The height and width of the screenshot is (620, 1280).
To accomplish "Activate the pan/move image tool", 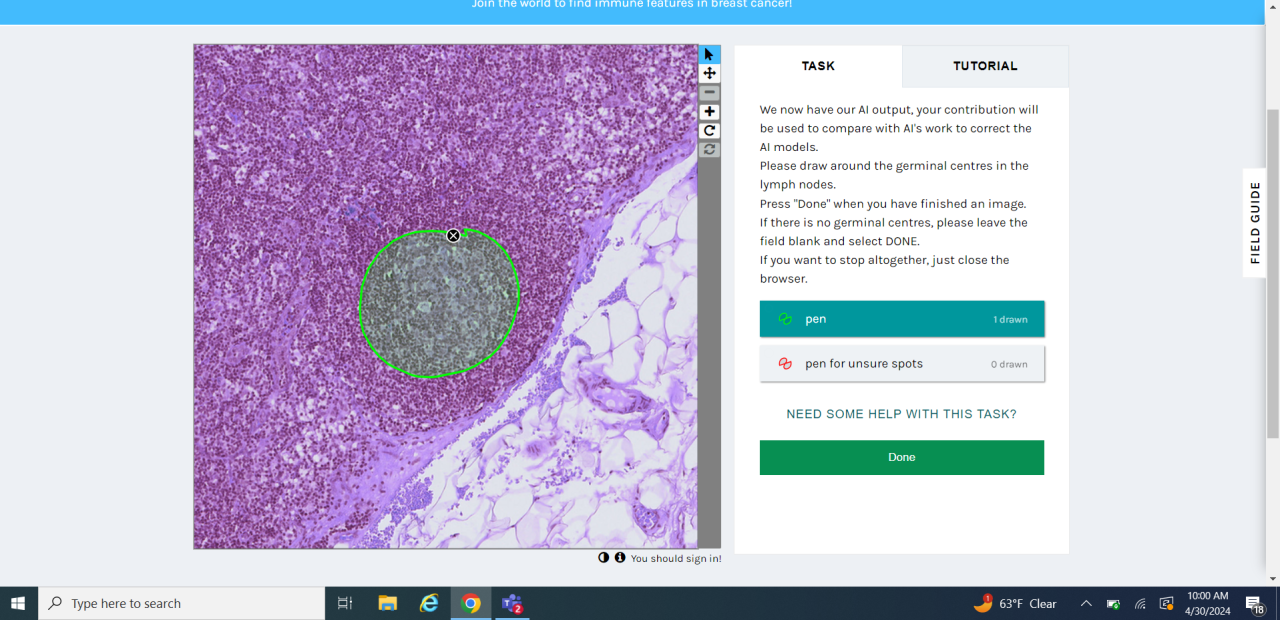I will pyautogui.click(x=709, y=73).
